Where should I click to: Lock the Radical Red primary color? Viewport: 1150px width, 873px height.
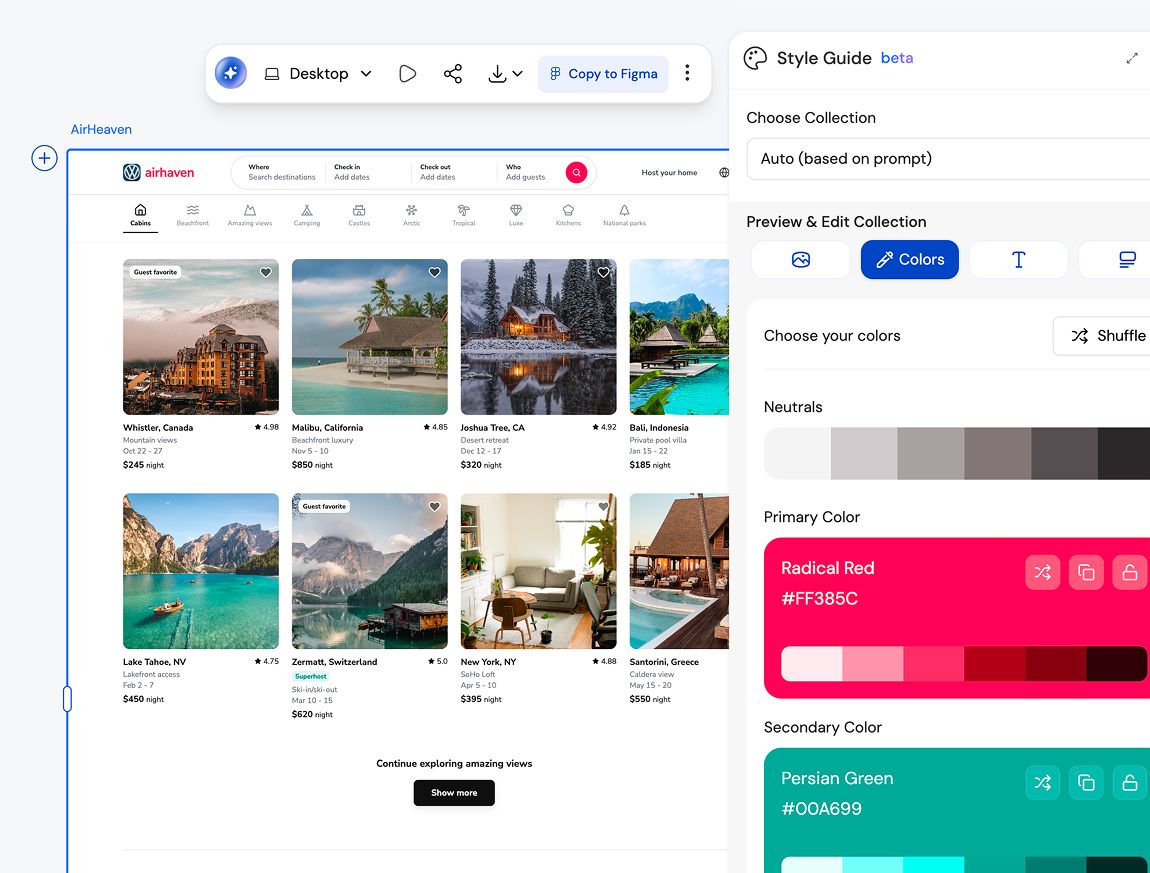point(1130,572)
